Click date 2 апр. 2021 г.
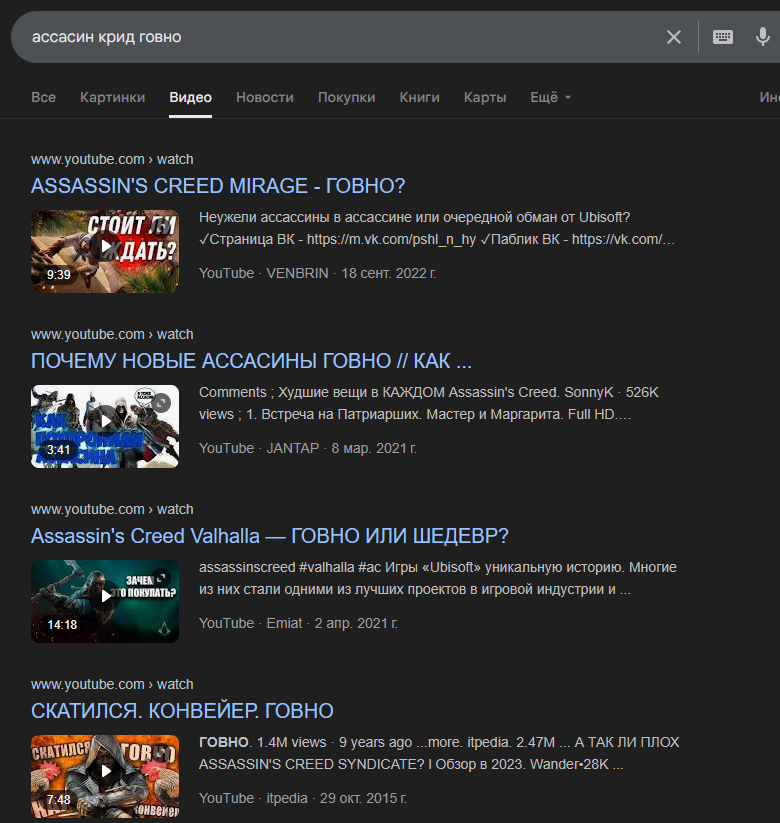 click(356, 623)
